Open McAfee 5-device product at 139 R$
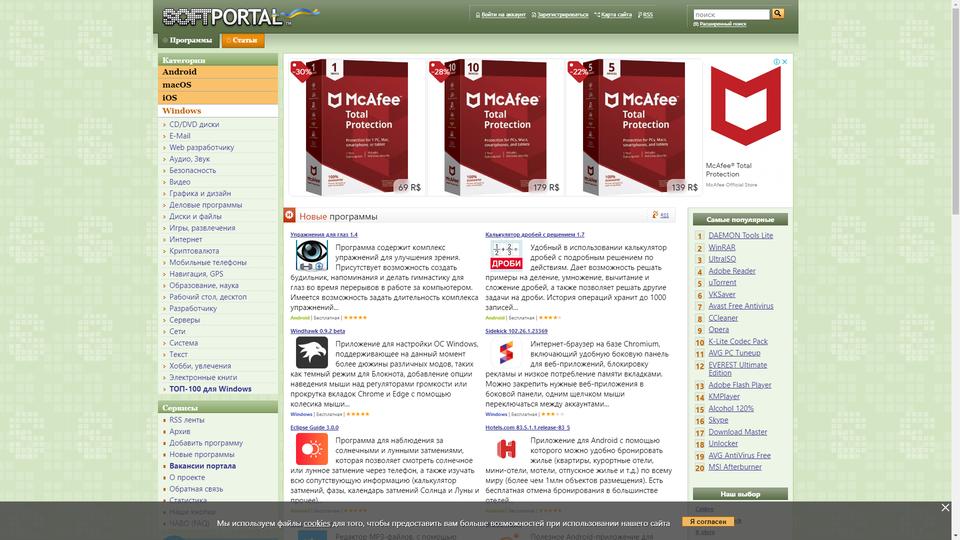This screenshot has width=960, height=540. click(x=634, y=127)
